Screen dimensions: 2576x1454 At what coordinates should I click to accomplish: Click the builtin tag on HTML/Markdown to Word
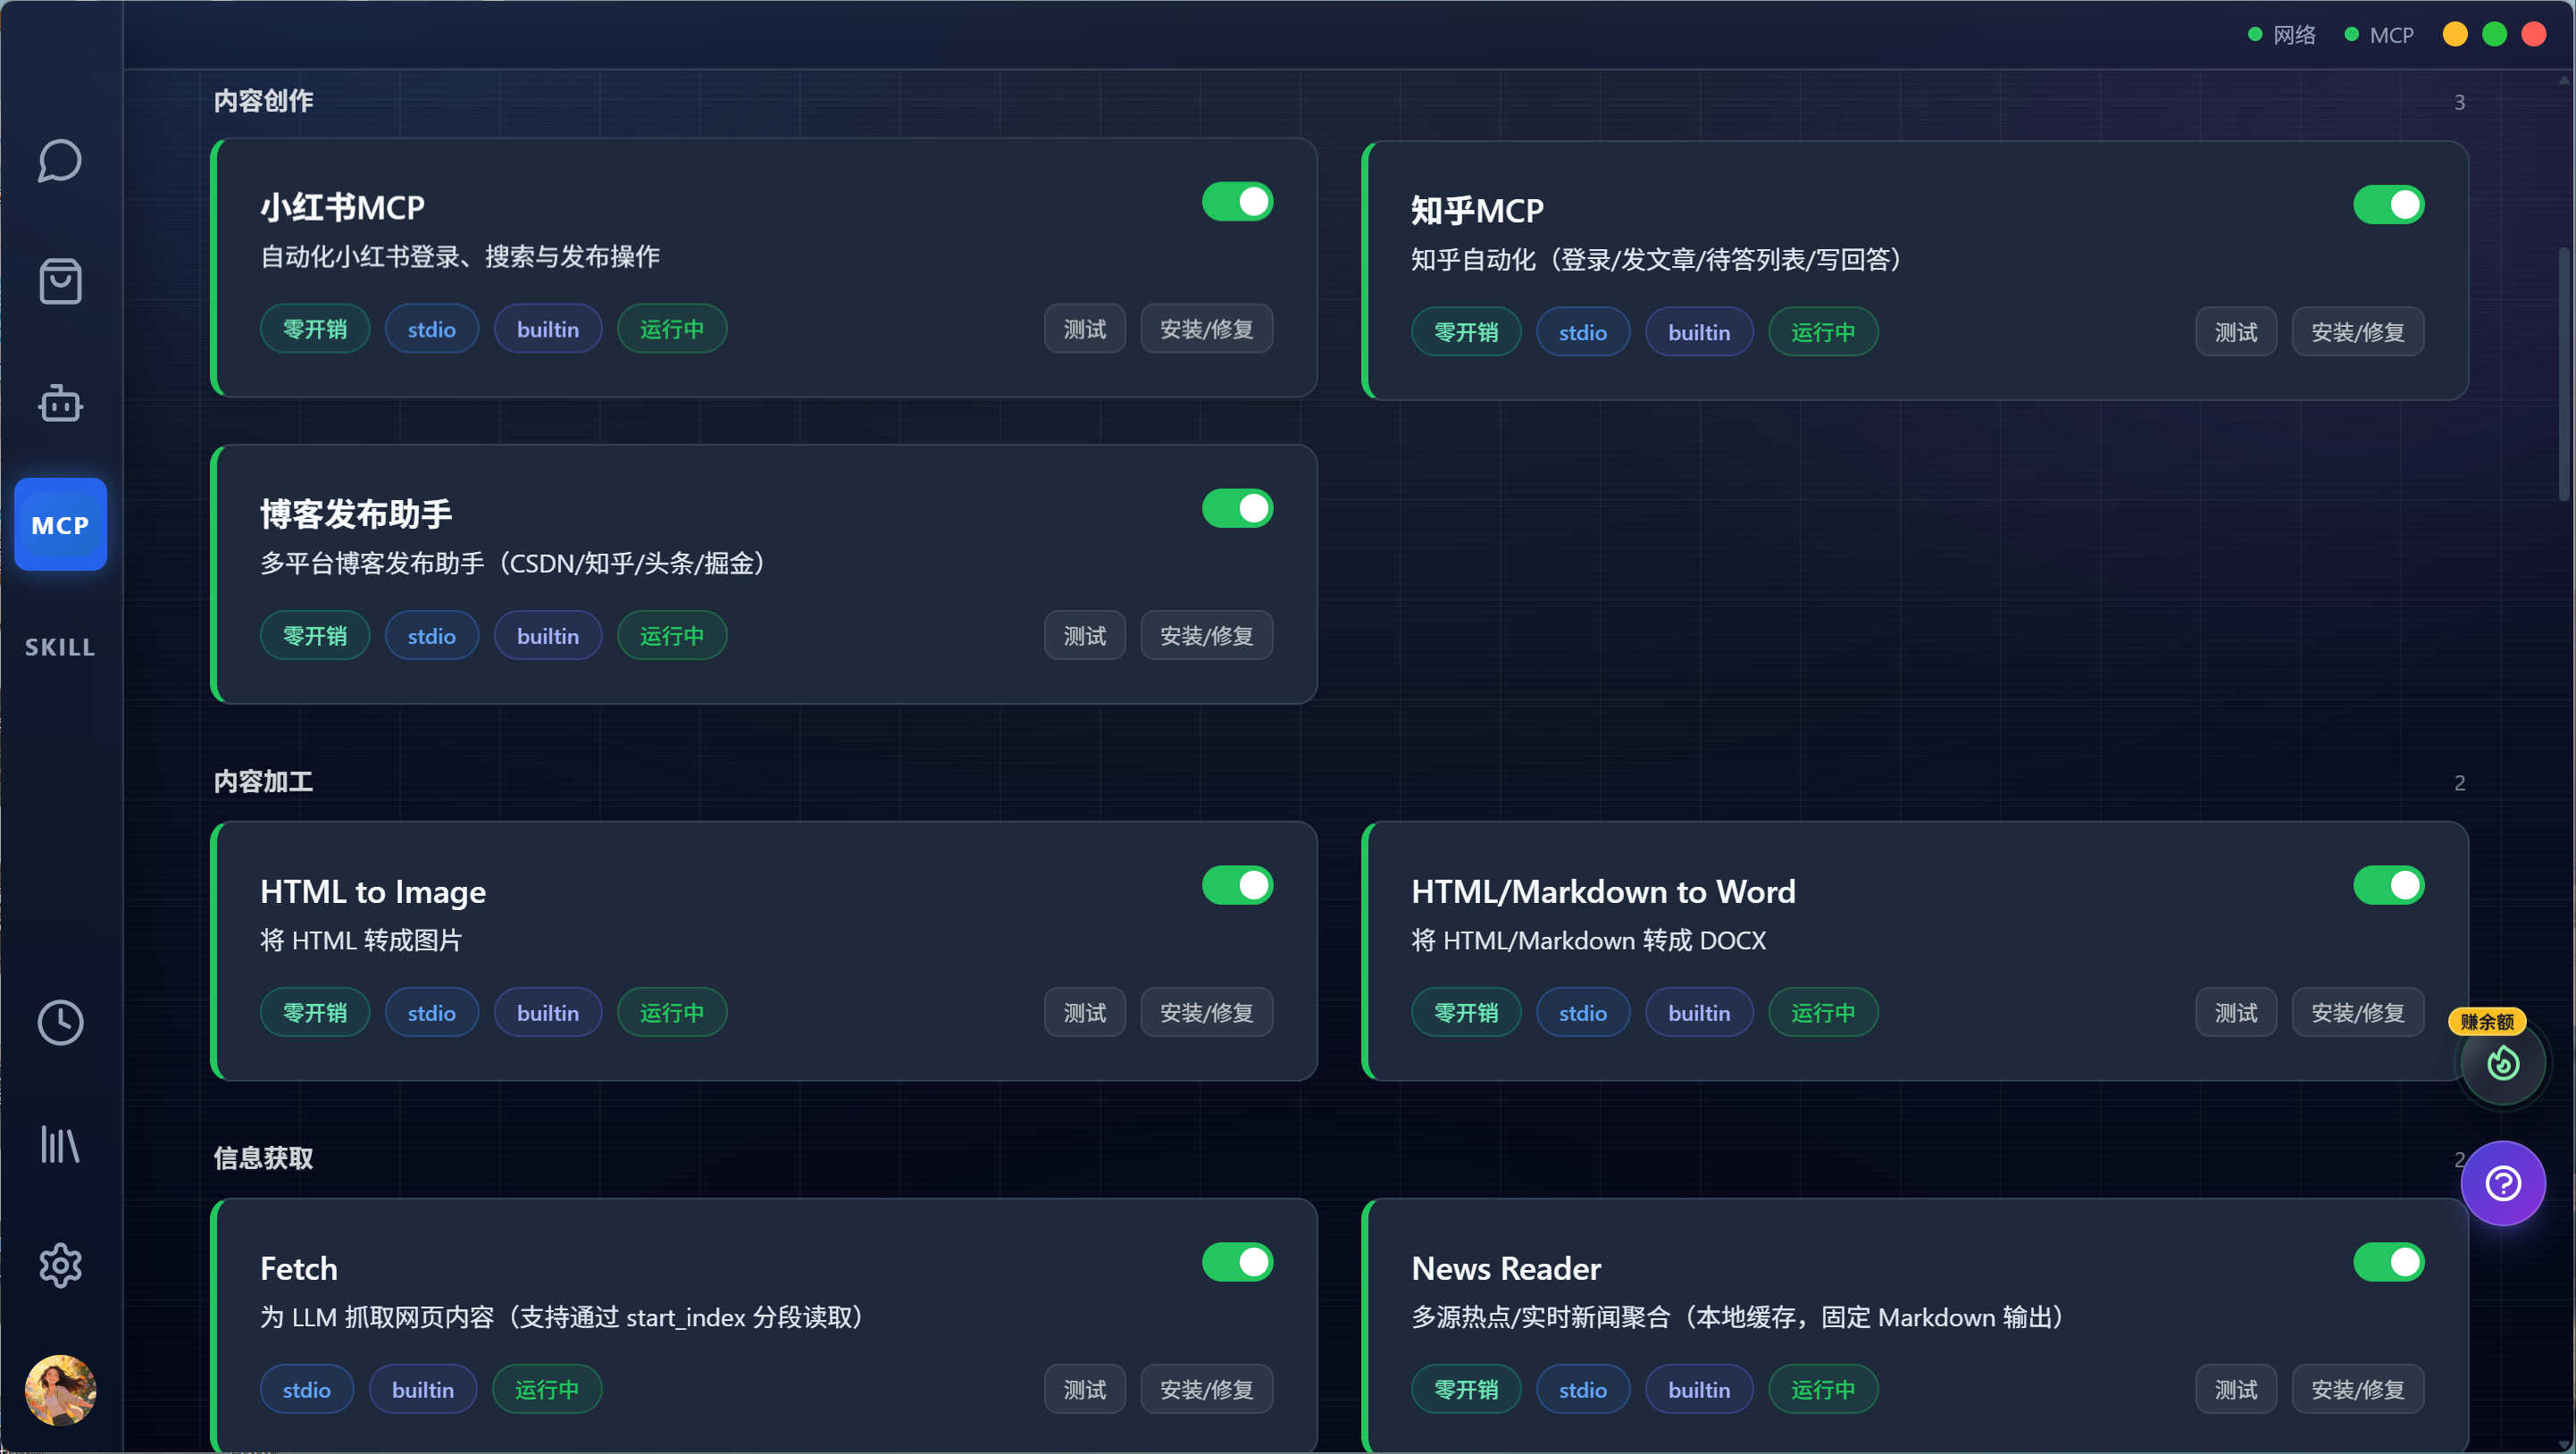[x=1698, y=1013]
